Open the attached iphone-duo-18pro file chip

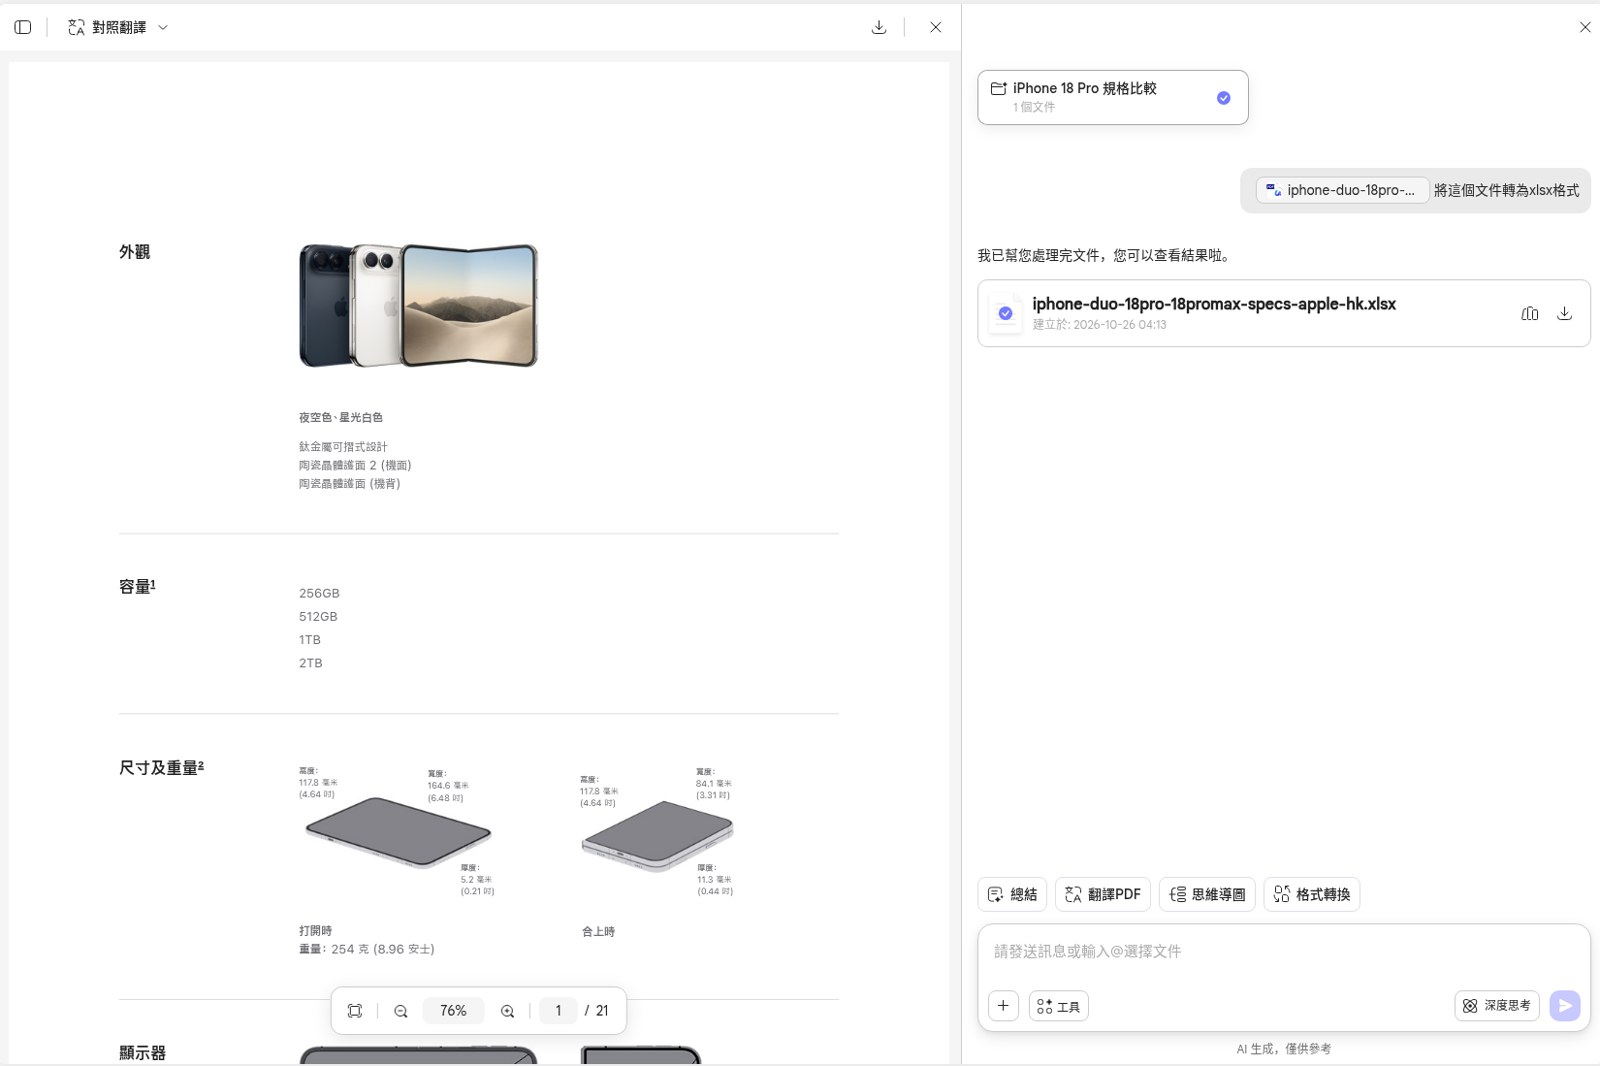click(x=1341, y=190)
